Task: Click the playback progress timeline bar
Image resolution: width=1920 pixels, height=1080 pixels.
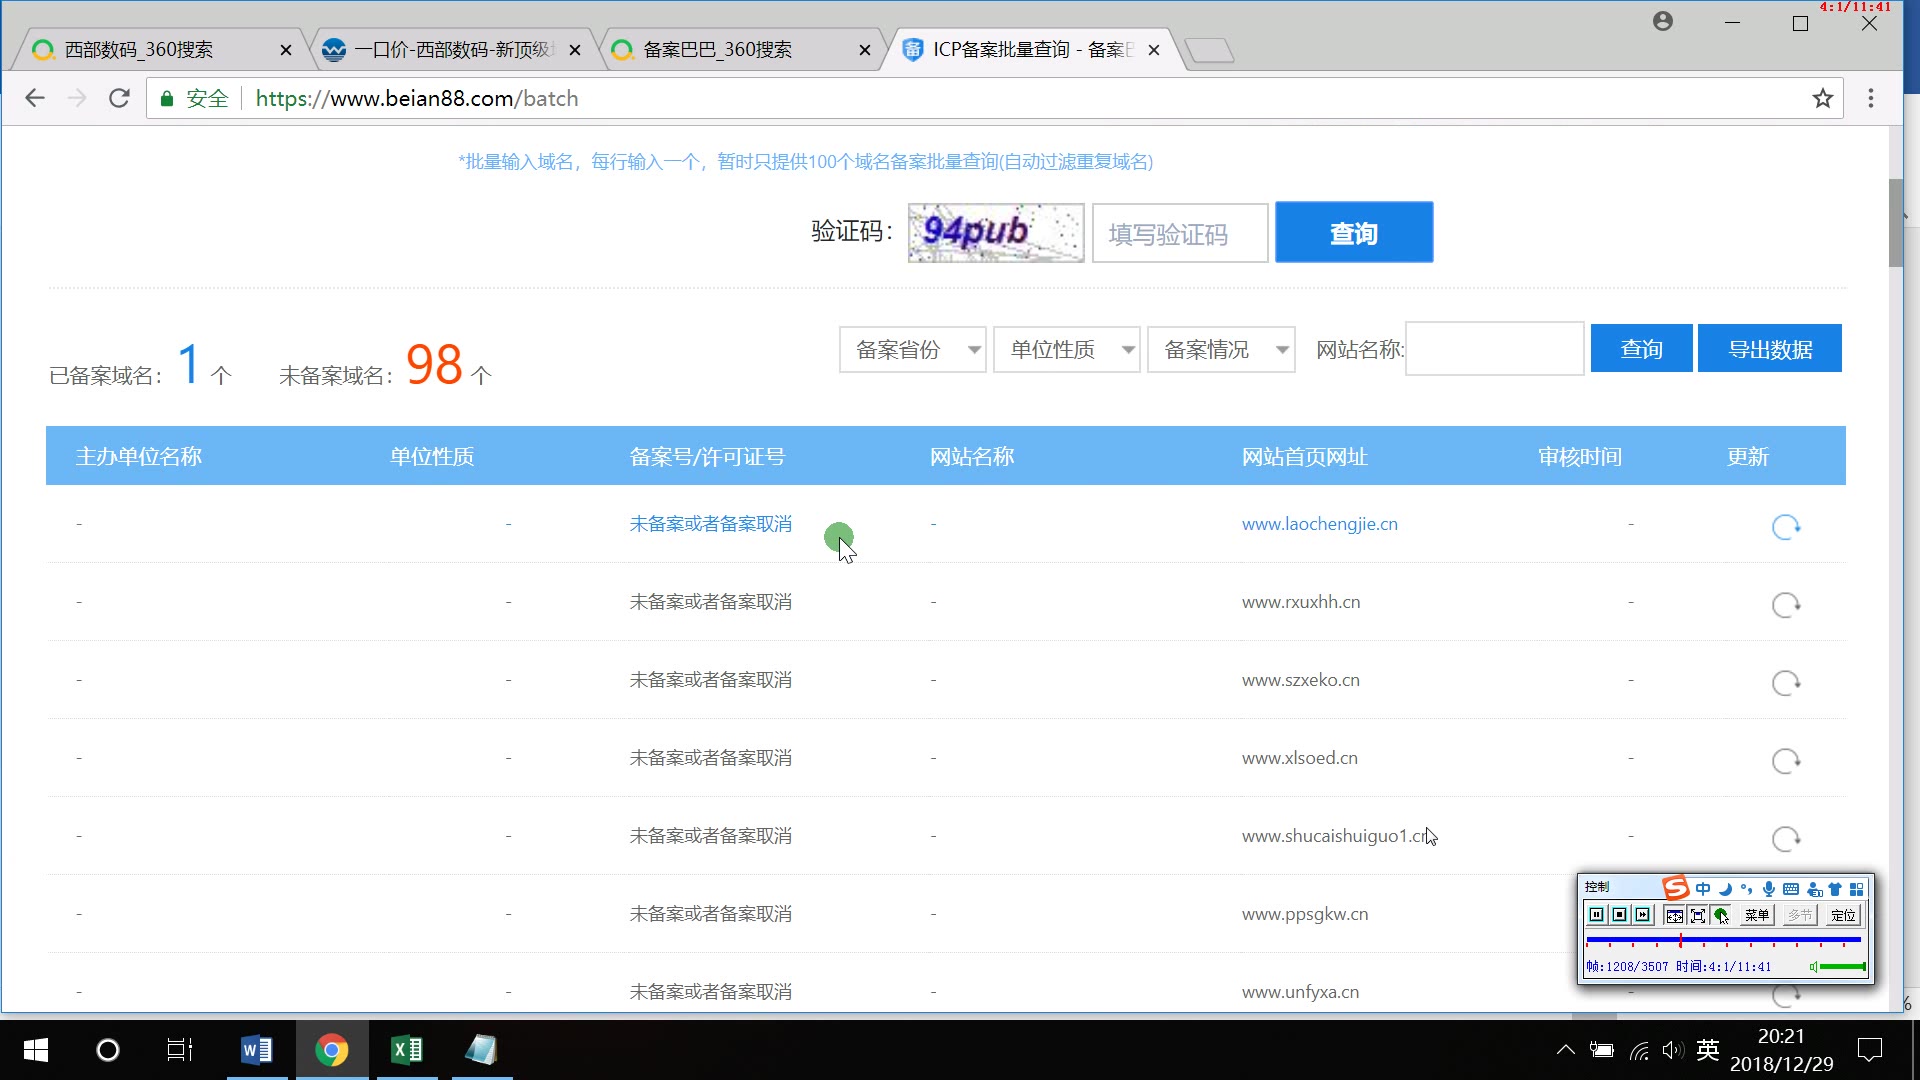Action: coord(1723,940)
